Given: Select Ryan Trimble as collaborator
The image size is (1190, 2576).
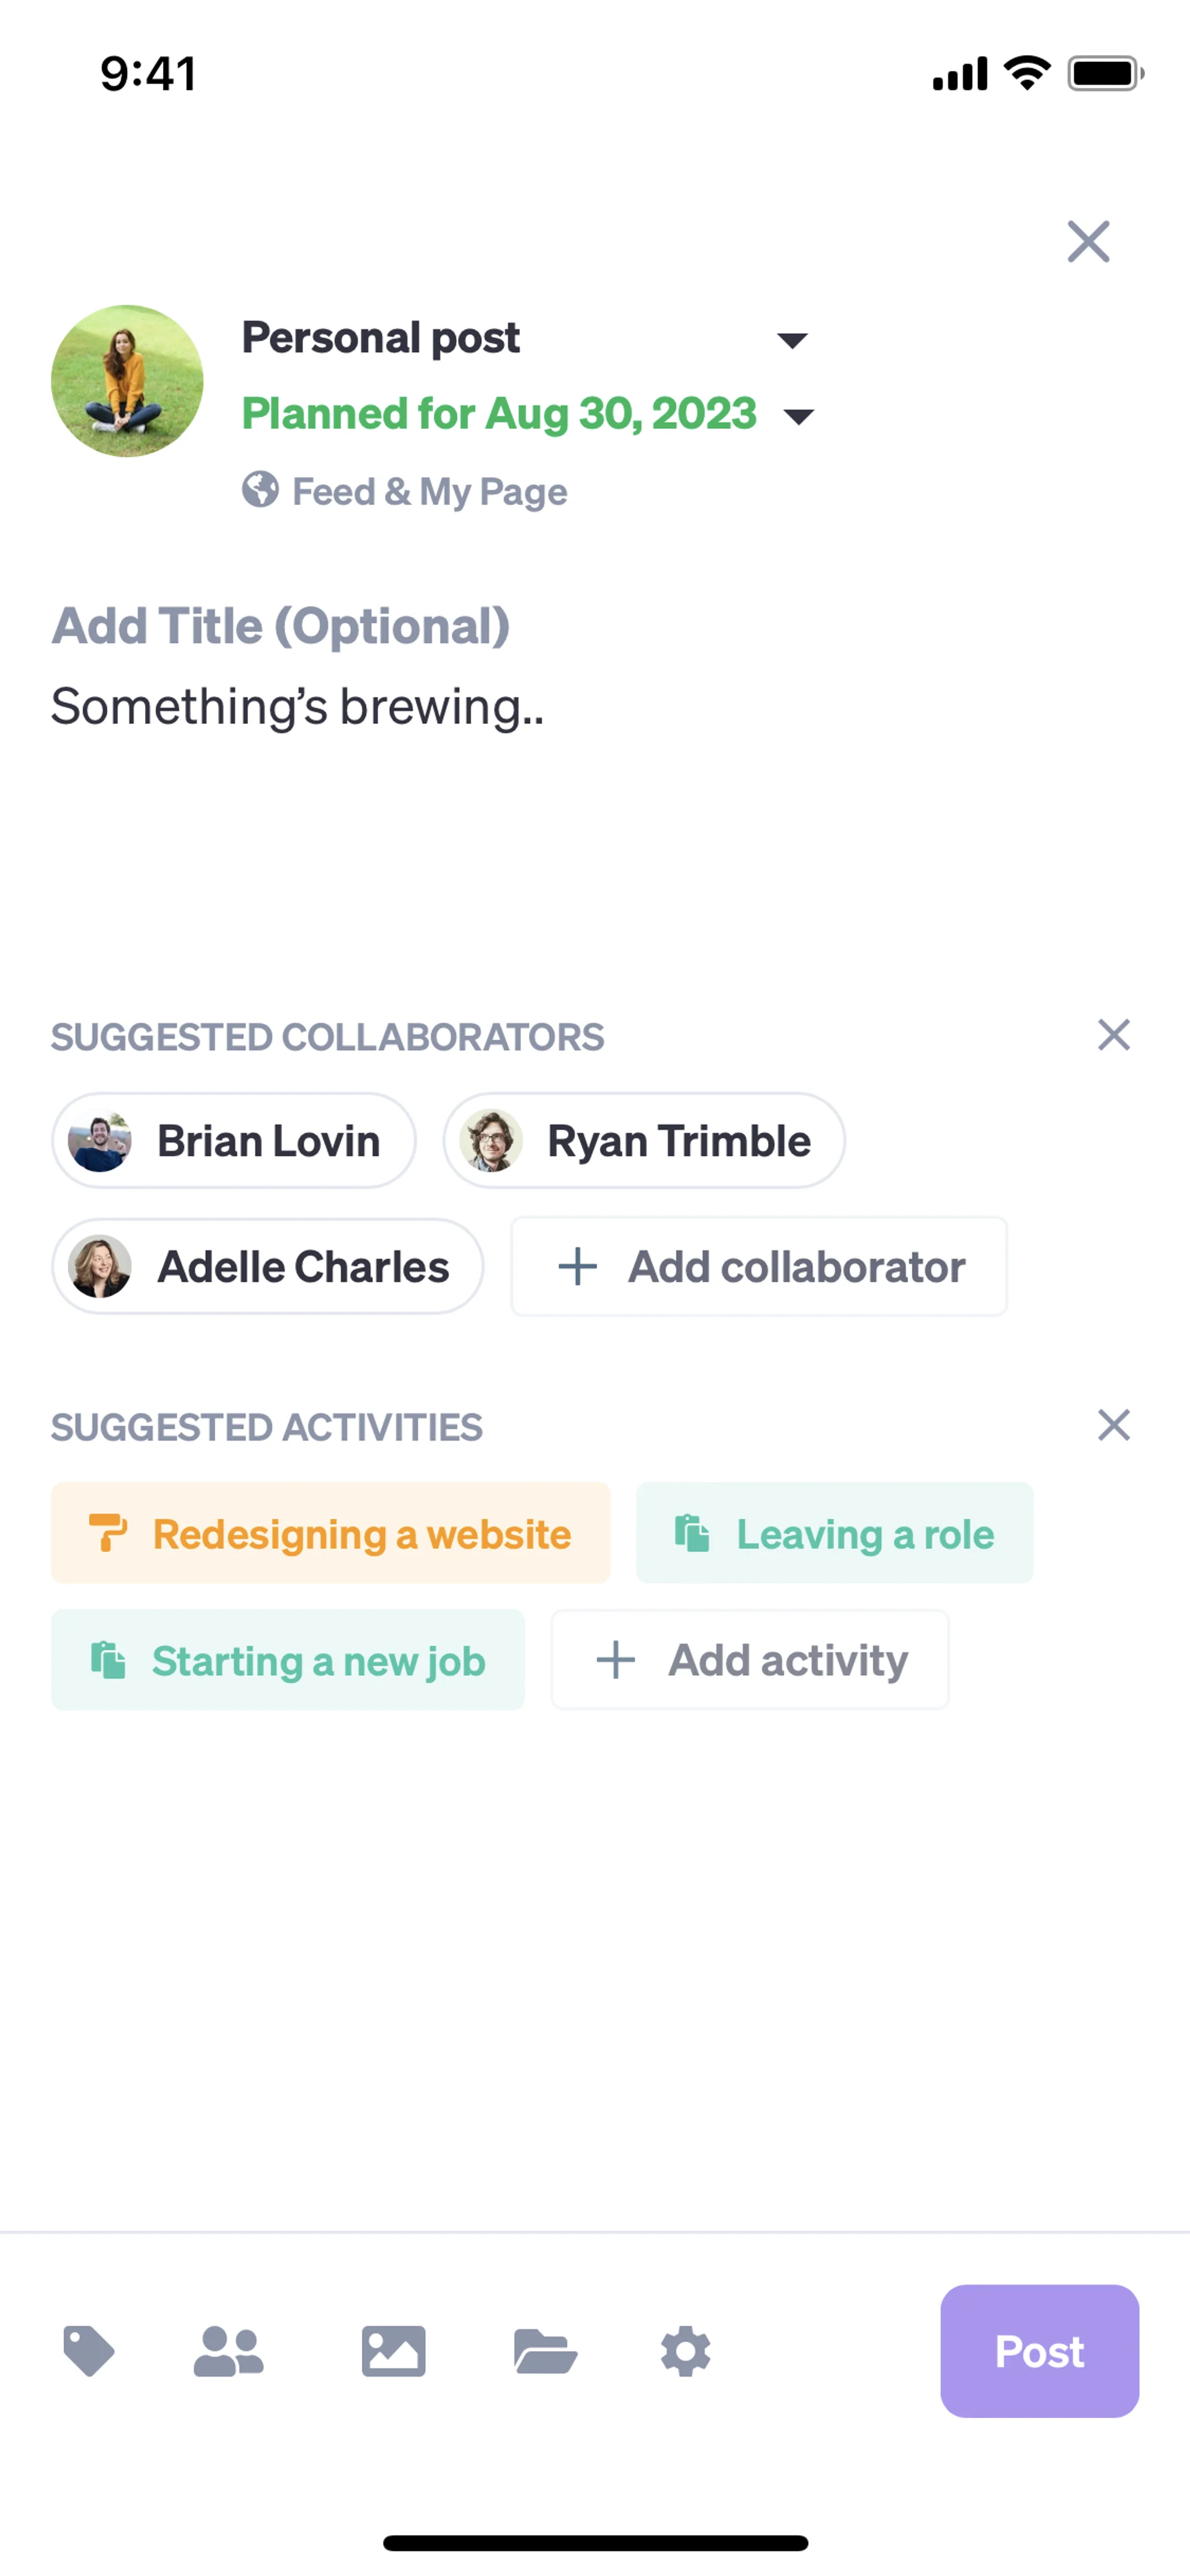Looking at the screenshot, I should [644, 1141].
